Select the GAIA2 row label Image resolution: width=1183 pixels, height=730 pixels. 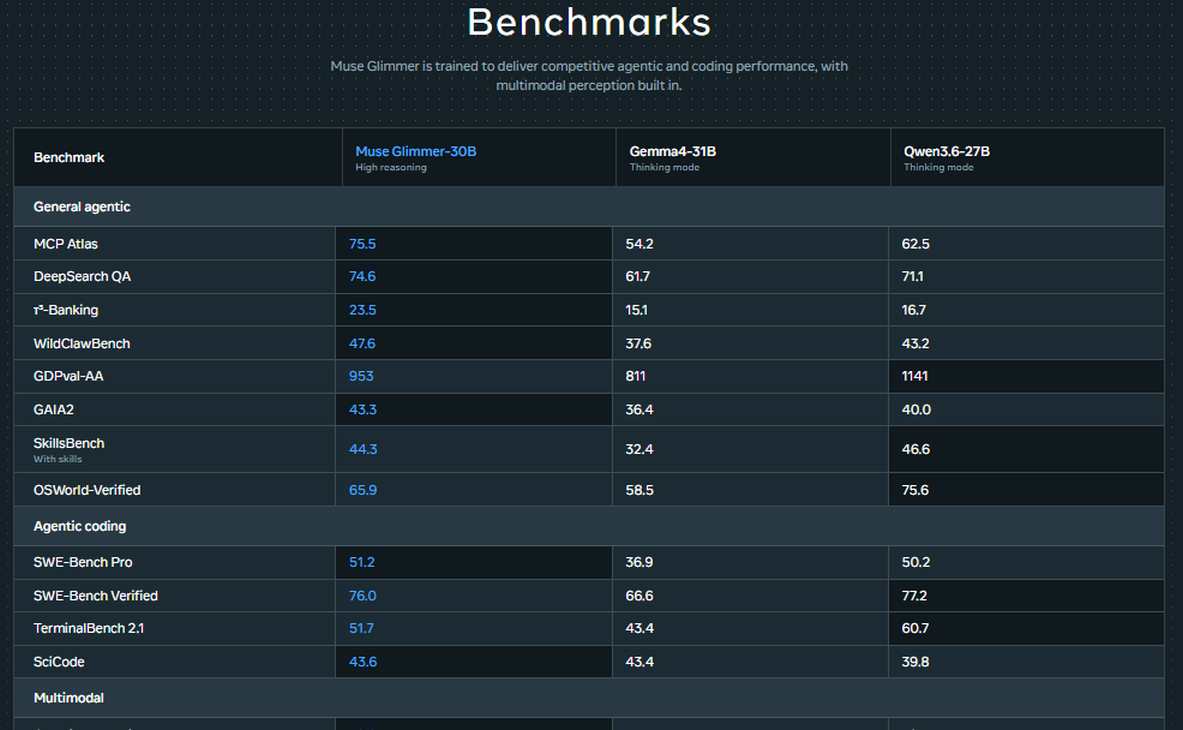coord(54,409)
